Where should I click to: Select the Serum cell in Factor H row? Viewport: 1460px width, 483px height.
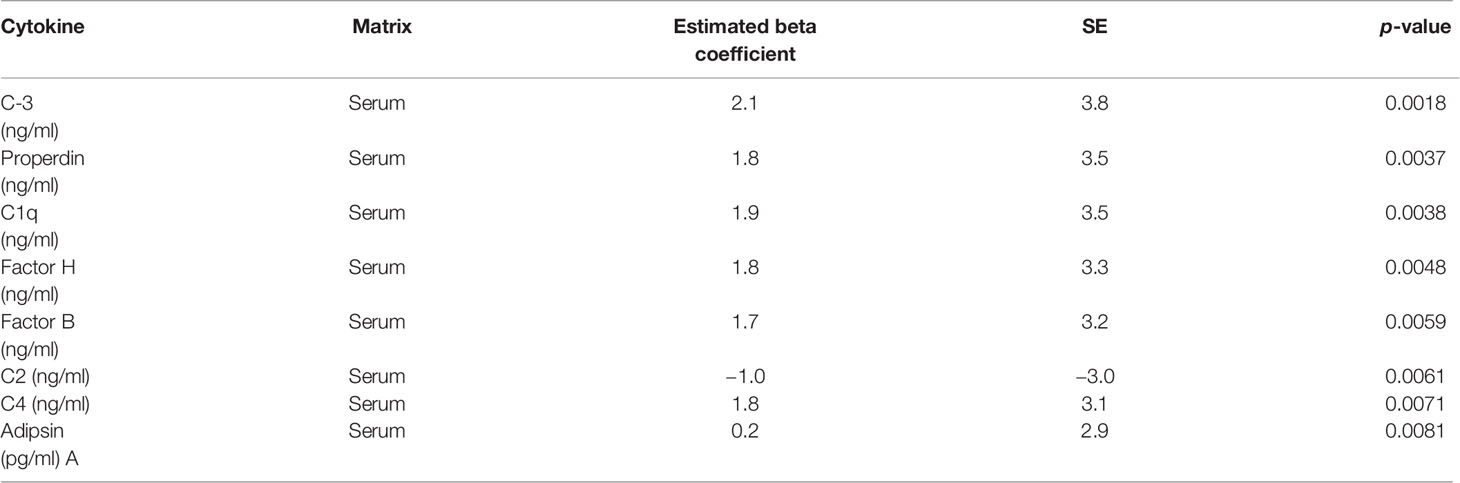click(x=377, y=268)
